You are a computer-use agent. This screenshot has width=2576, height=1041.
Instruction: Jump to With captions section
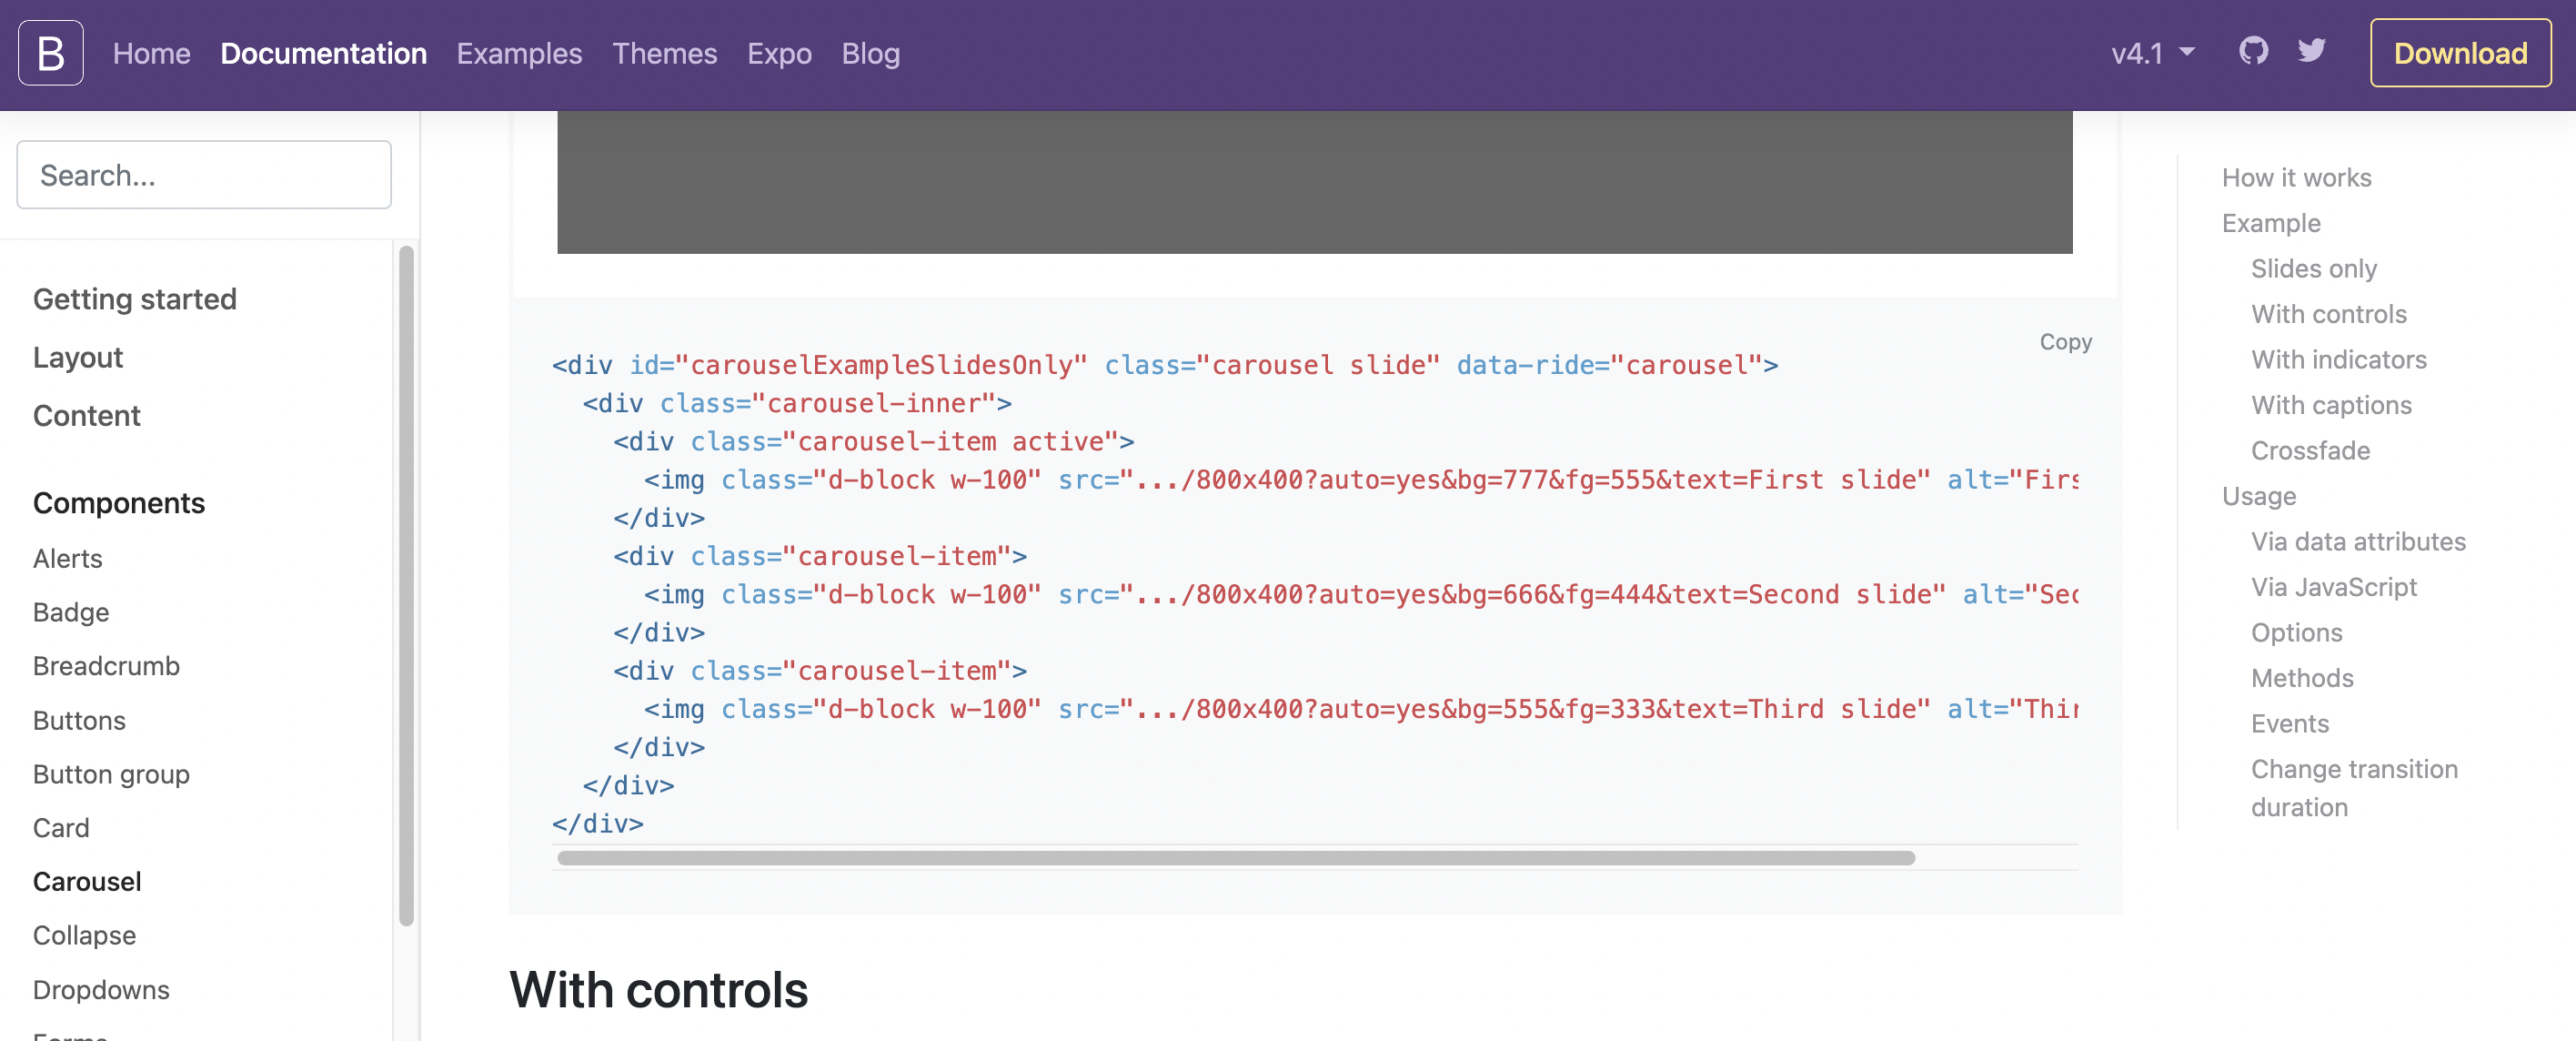coord(2331,405)
